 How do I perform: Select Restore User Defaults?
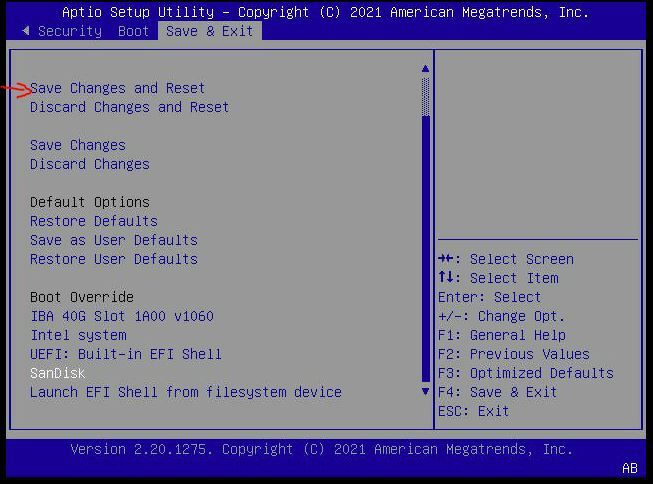click(x=113, y=259)
